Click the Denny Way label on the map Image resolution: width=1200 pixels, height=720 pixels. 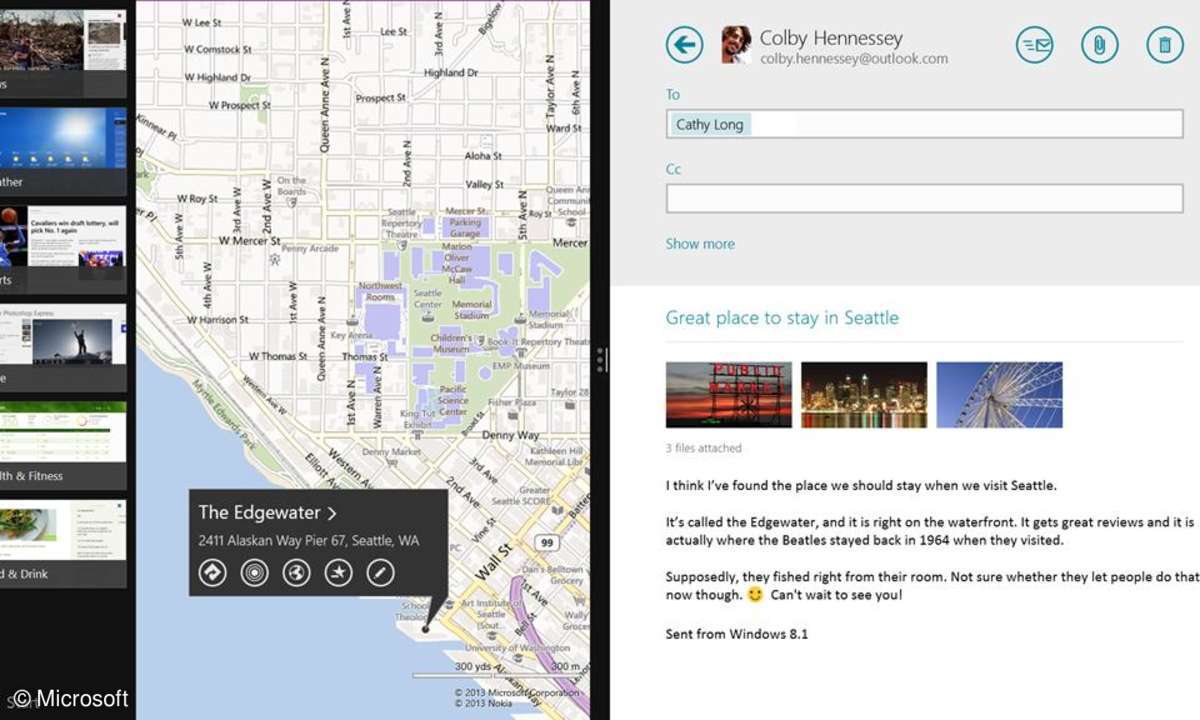click(x=511, y=436)
